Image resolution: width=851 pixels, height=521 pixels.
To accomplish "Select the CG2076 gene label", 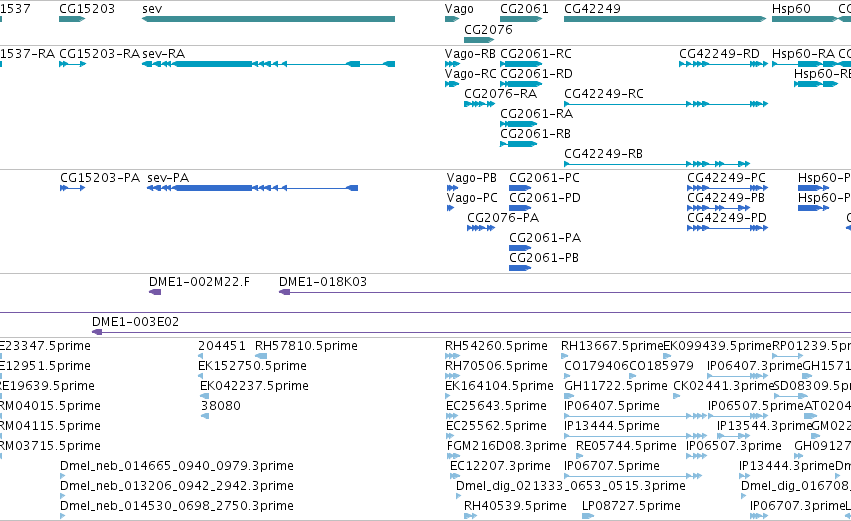I will pos(488,29).
